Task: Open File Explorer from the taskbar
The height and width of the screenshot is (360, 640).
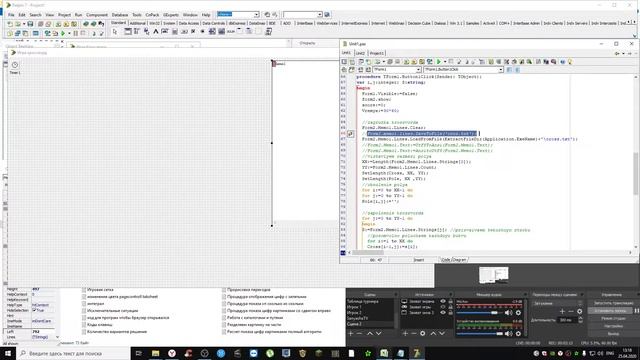Action: tap(156, 353)
